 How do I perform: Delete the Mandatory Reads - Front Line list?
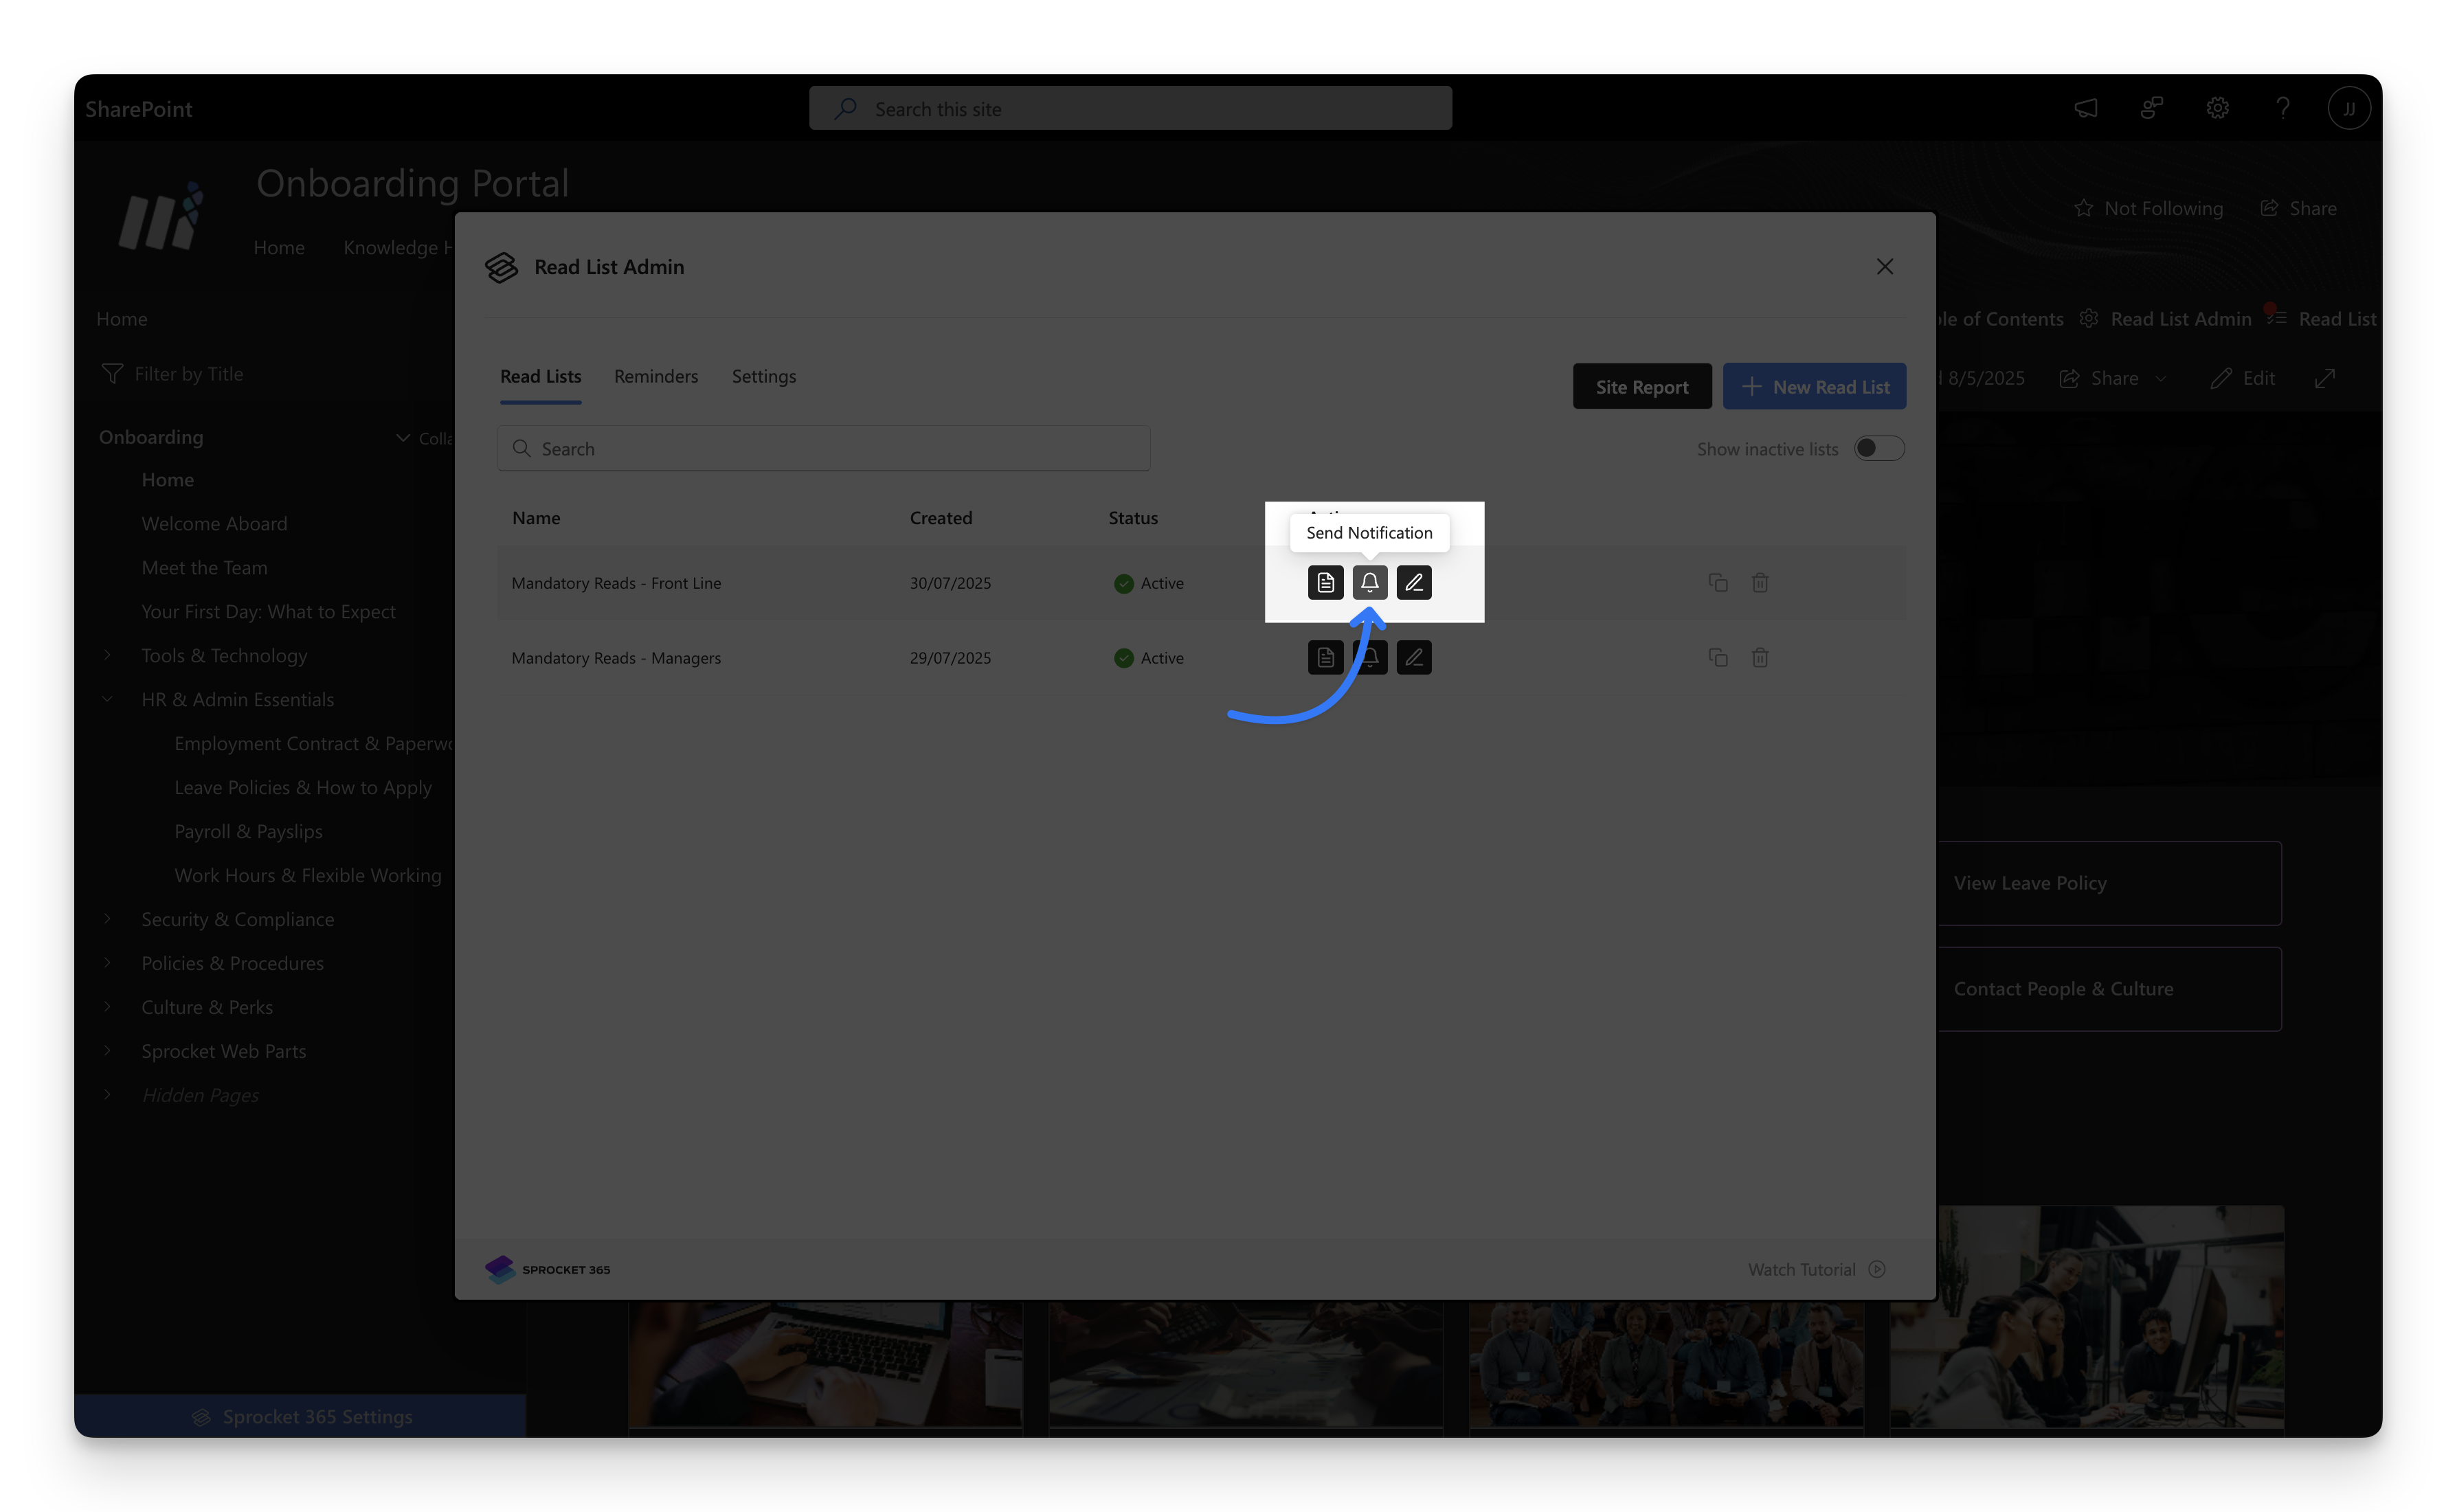pos(1760,582)
